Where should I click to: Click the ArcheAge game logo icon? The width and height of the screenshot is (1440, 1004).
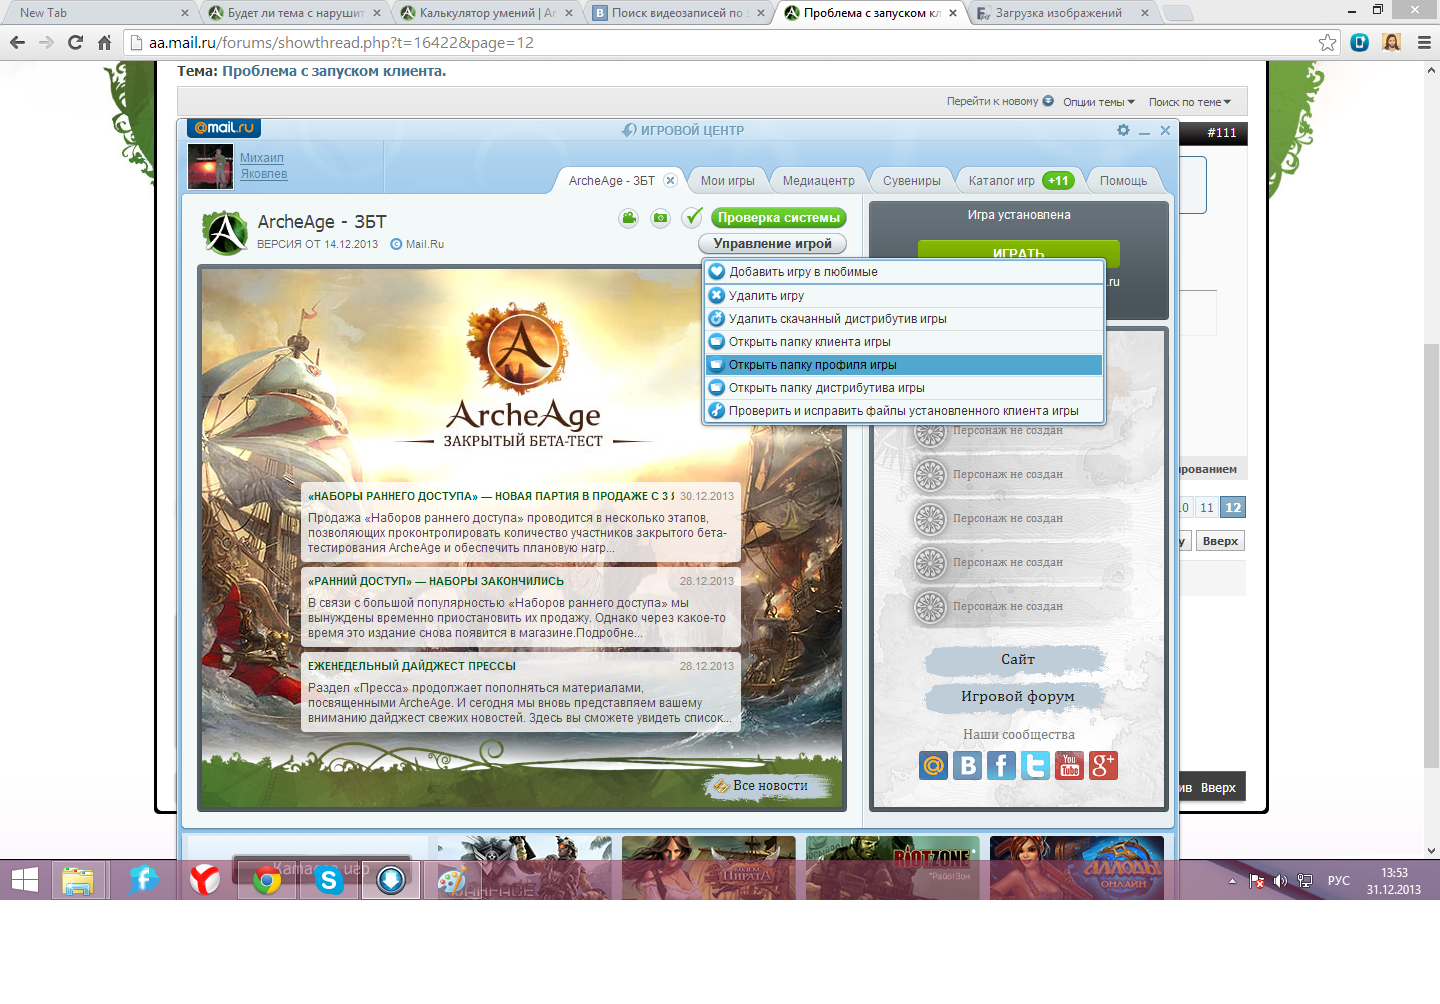(x=225, y=232)
